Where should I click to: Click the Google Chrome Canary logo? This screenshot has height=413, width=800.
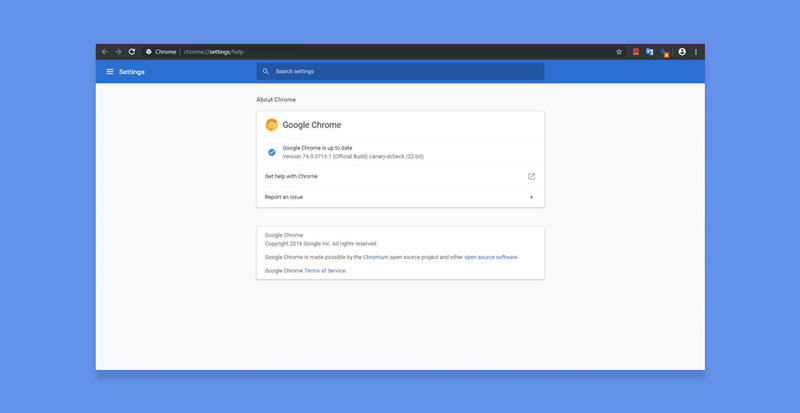click(x=271, y=125)
